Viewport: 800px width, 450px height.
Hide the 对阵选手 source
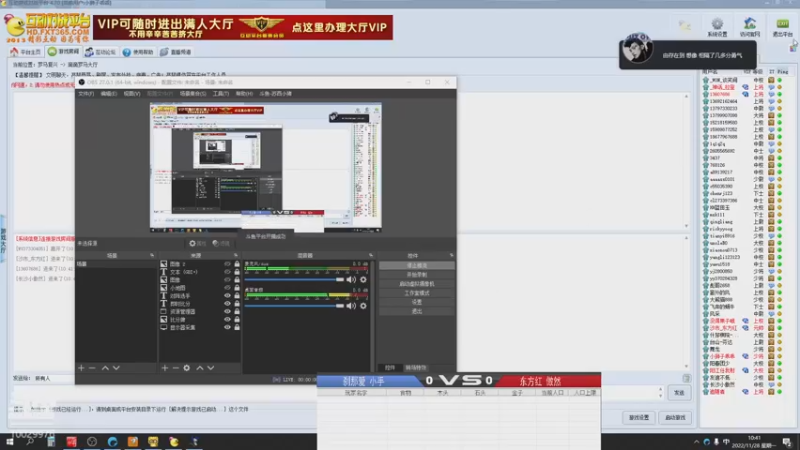(227, 296)
